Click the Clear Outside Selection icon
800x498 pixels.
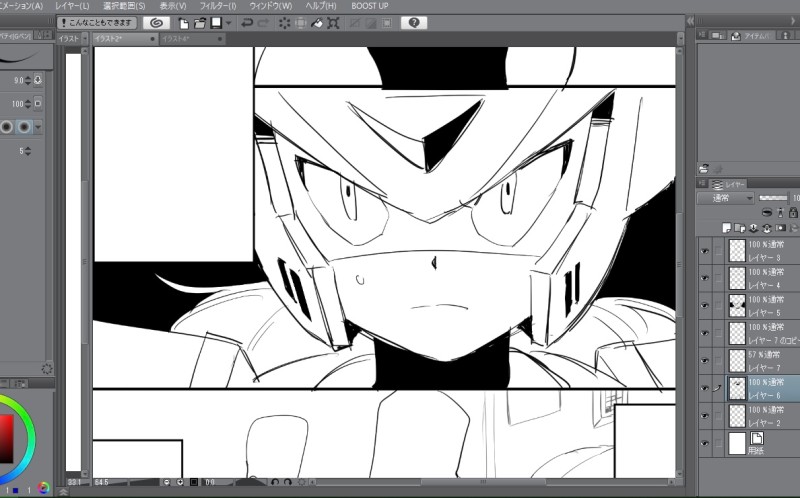[301, 23]
